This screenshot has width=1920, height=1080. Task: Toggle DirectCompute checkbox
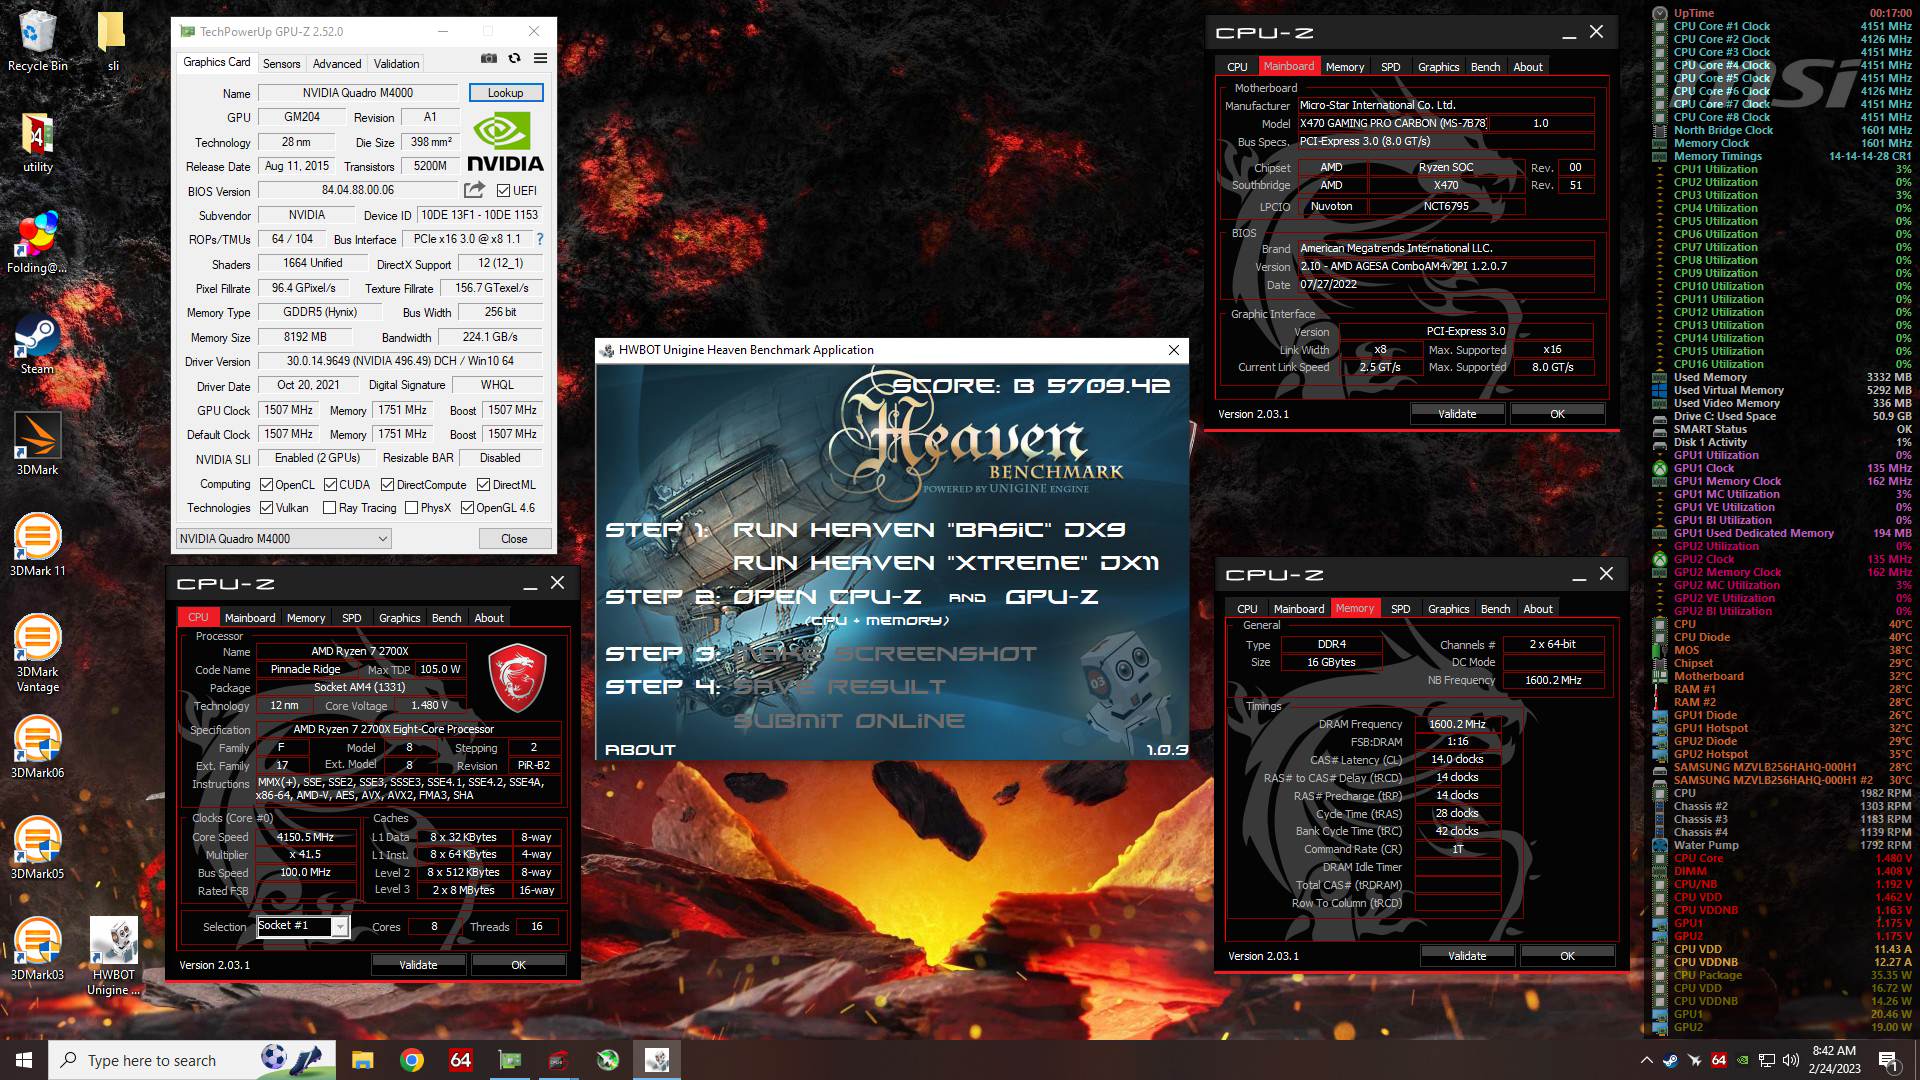coord(387,484)
